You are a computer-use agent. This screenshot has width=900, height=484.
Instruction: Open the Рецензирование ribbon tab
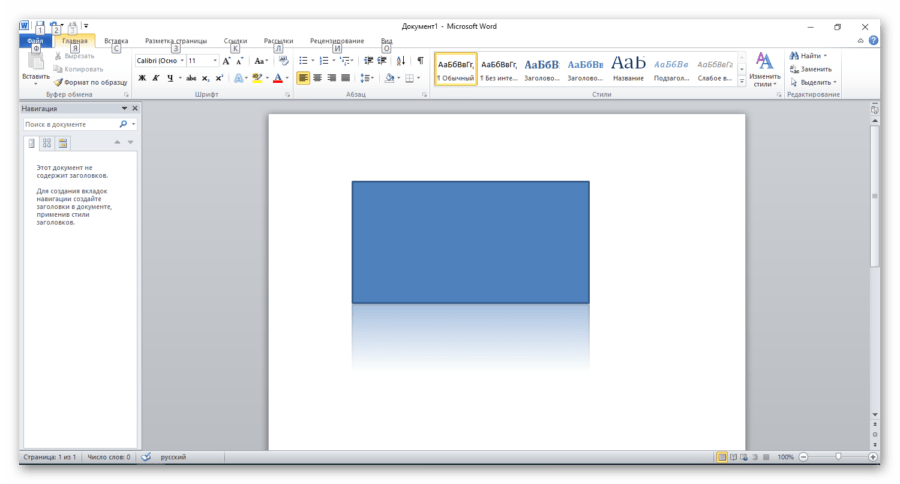337,41
